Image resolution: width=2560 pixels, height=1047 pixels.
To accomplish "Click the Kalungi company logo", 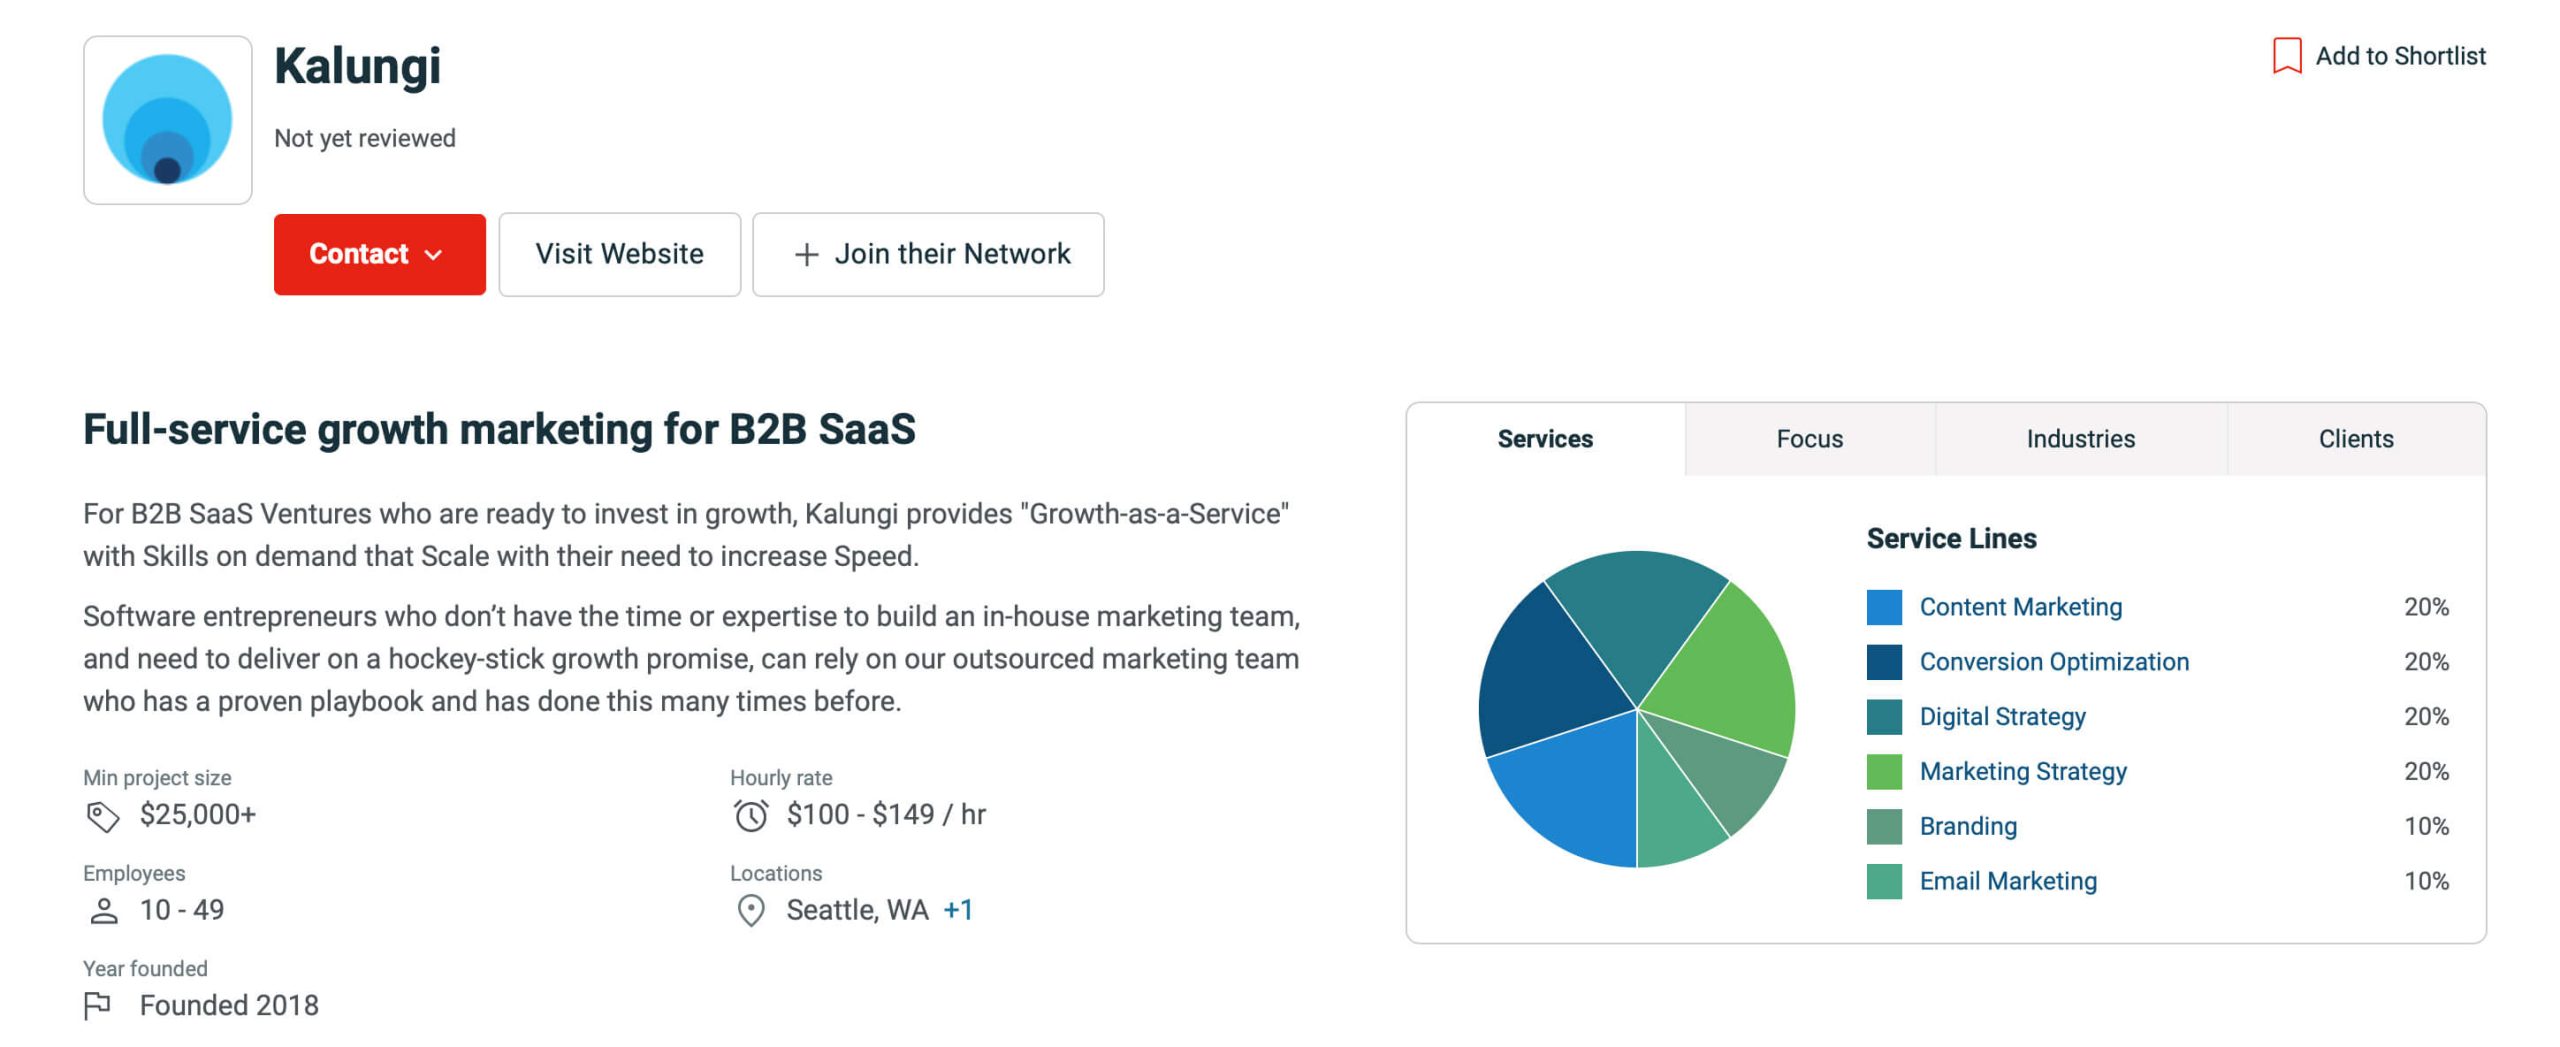I will click(167, 120).
